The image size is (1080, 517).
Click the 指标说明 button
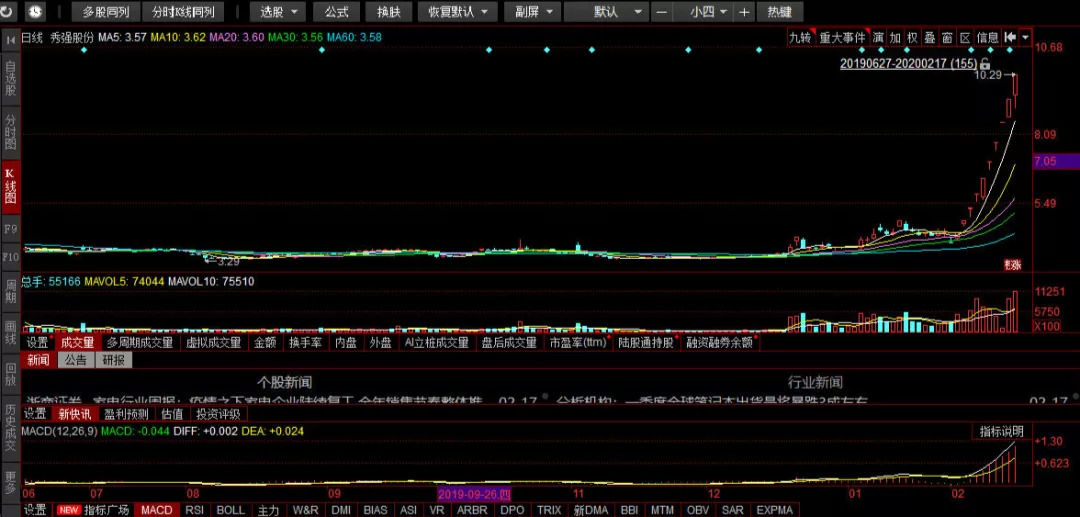pyautogui.click(x=1001, y=431)
